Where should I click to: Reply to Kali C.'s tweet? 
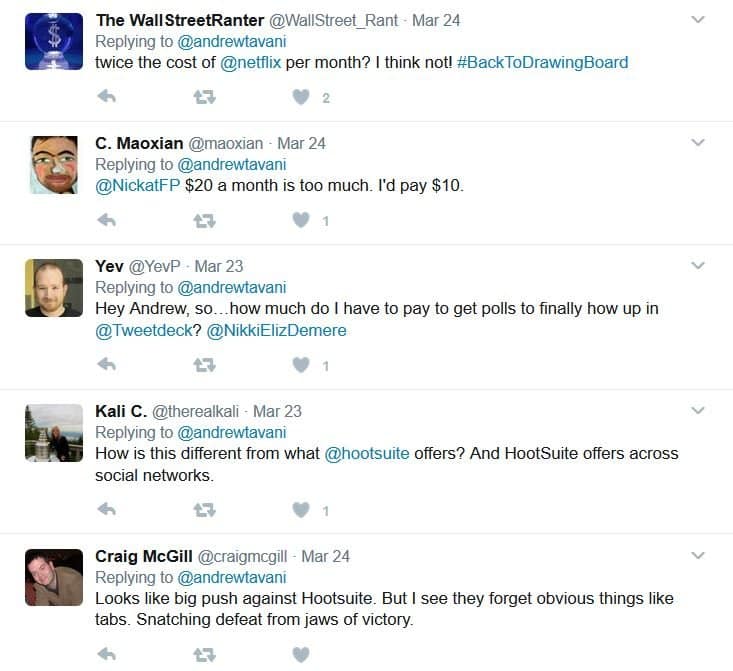(107, 509)
